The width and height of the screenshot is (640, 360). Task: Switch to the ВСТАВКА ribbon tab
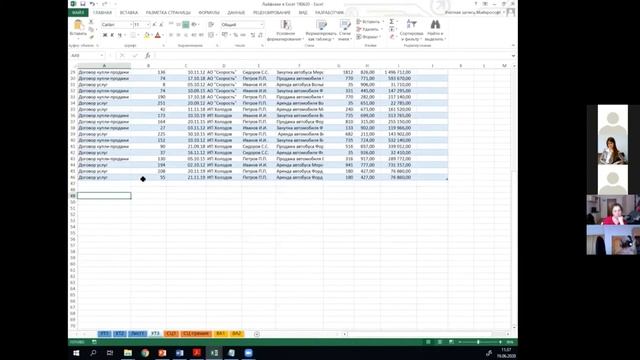coord(129,13)
